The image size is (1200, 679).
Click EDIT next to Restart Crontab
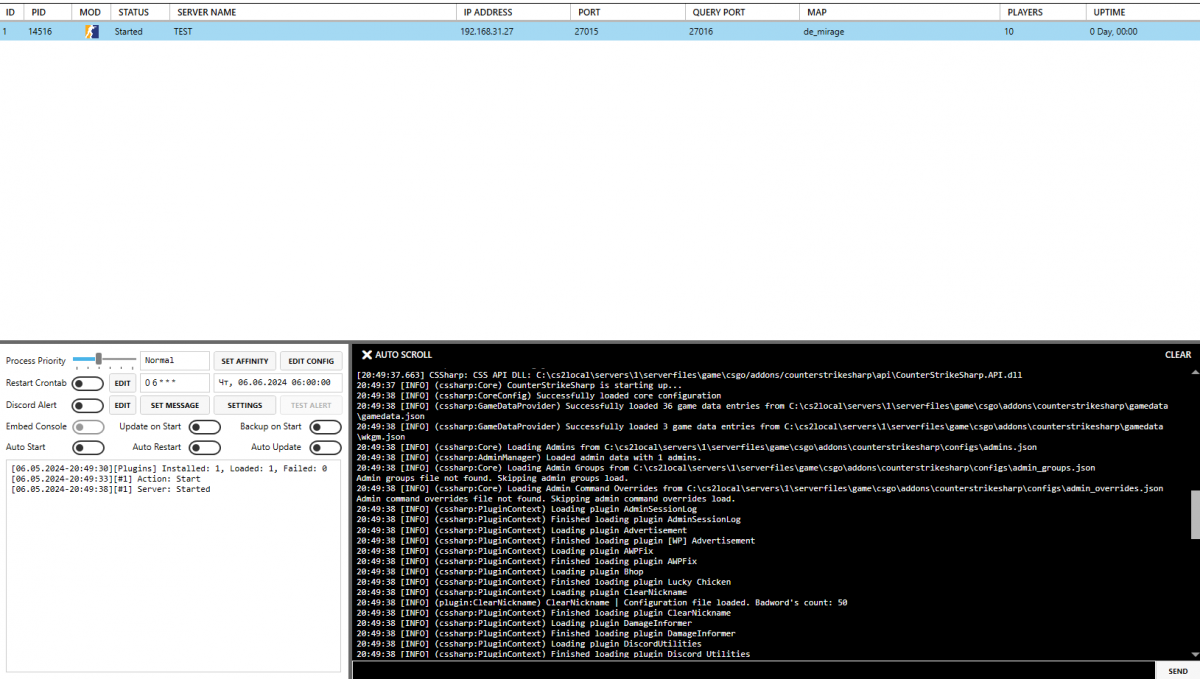pos(122,383)
